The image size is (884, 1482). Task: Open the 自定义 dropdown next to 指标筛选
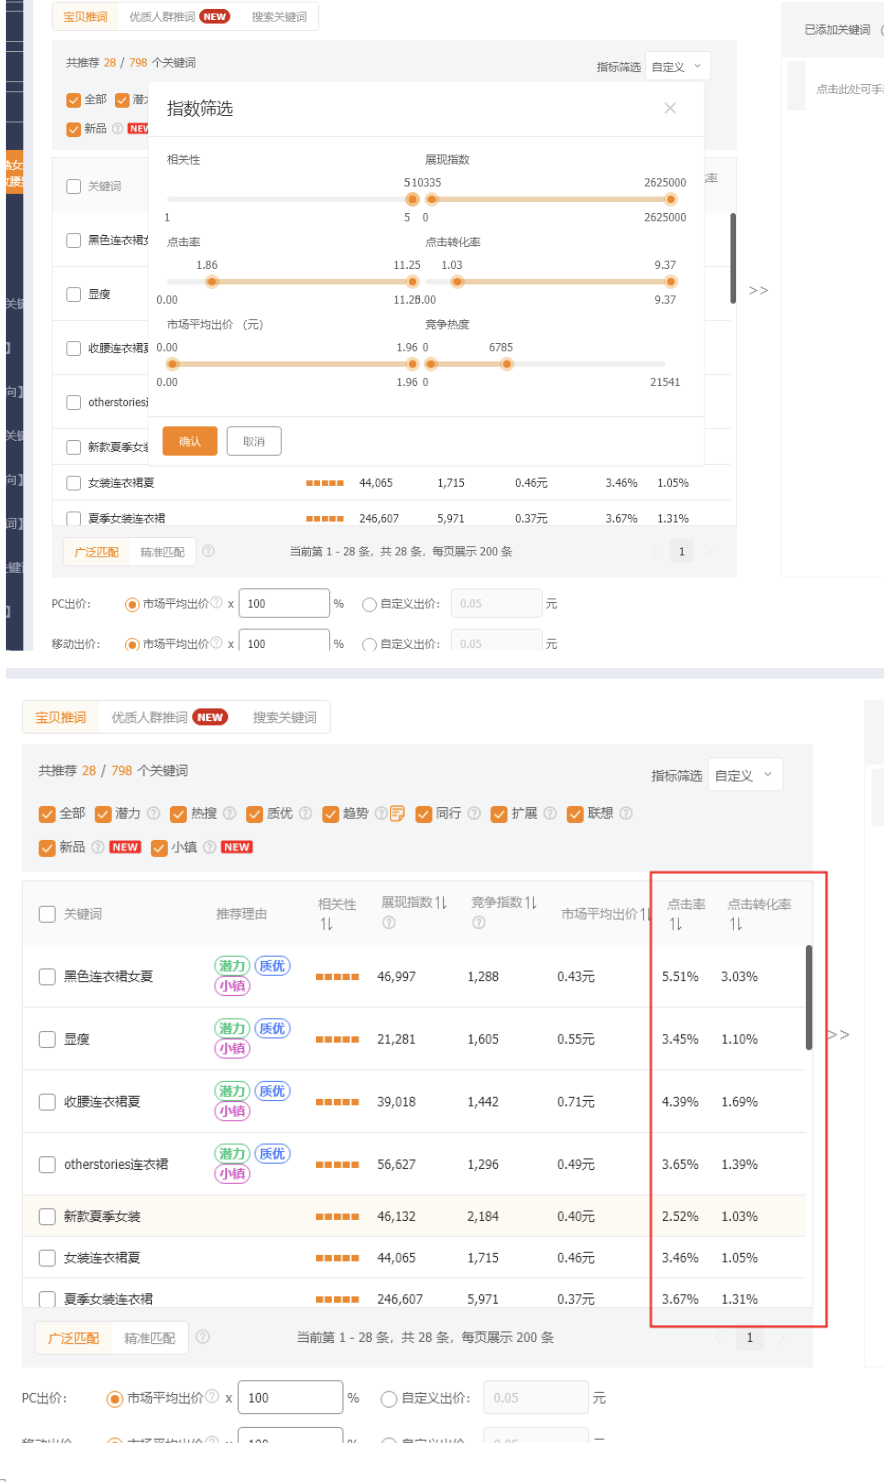pyautogui.click(x=744, y=774)
